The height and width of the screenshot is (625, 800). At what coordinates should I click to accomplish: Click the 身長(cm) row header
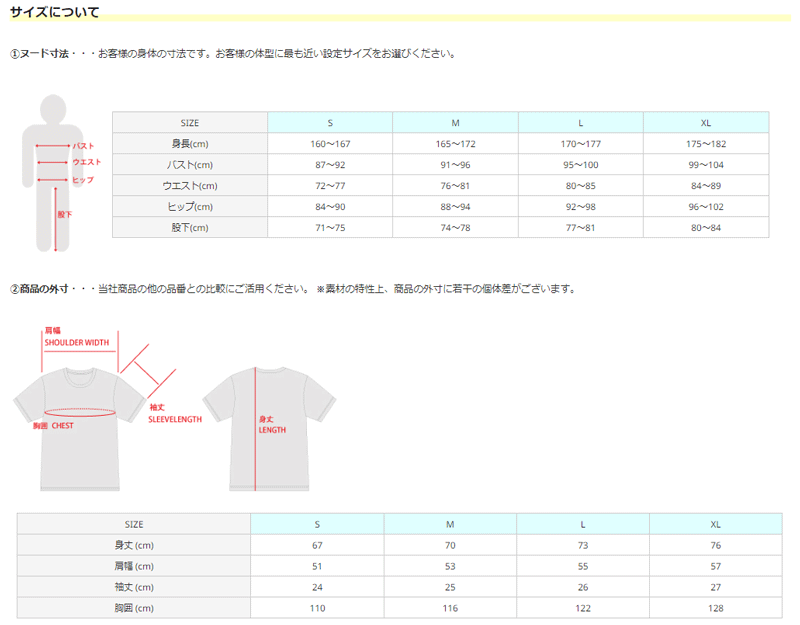click(x=190, y=144)
